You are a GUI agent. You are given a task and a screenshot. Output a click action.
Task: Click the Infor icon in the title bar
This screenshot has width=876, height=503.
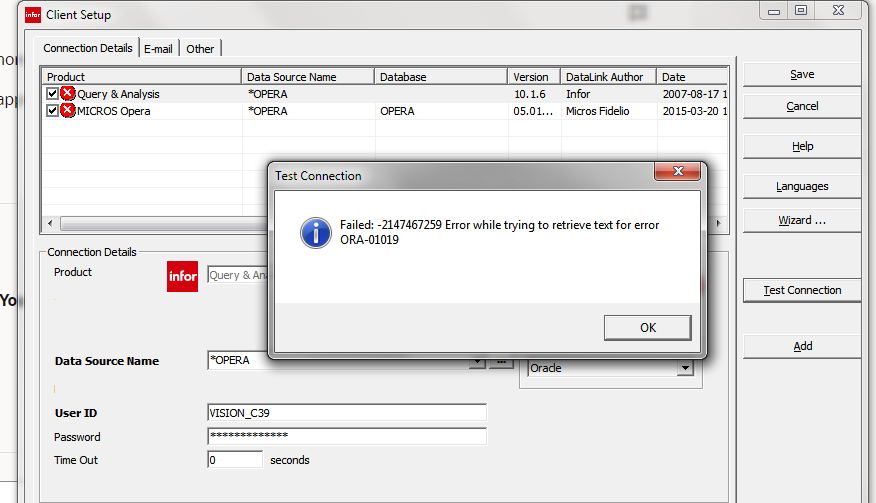pos(32,15)
